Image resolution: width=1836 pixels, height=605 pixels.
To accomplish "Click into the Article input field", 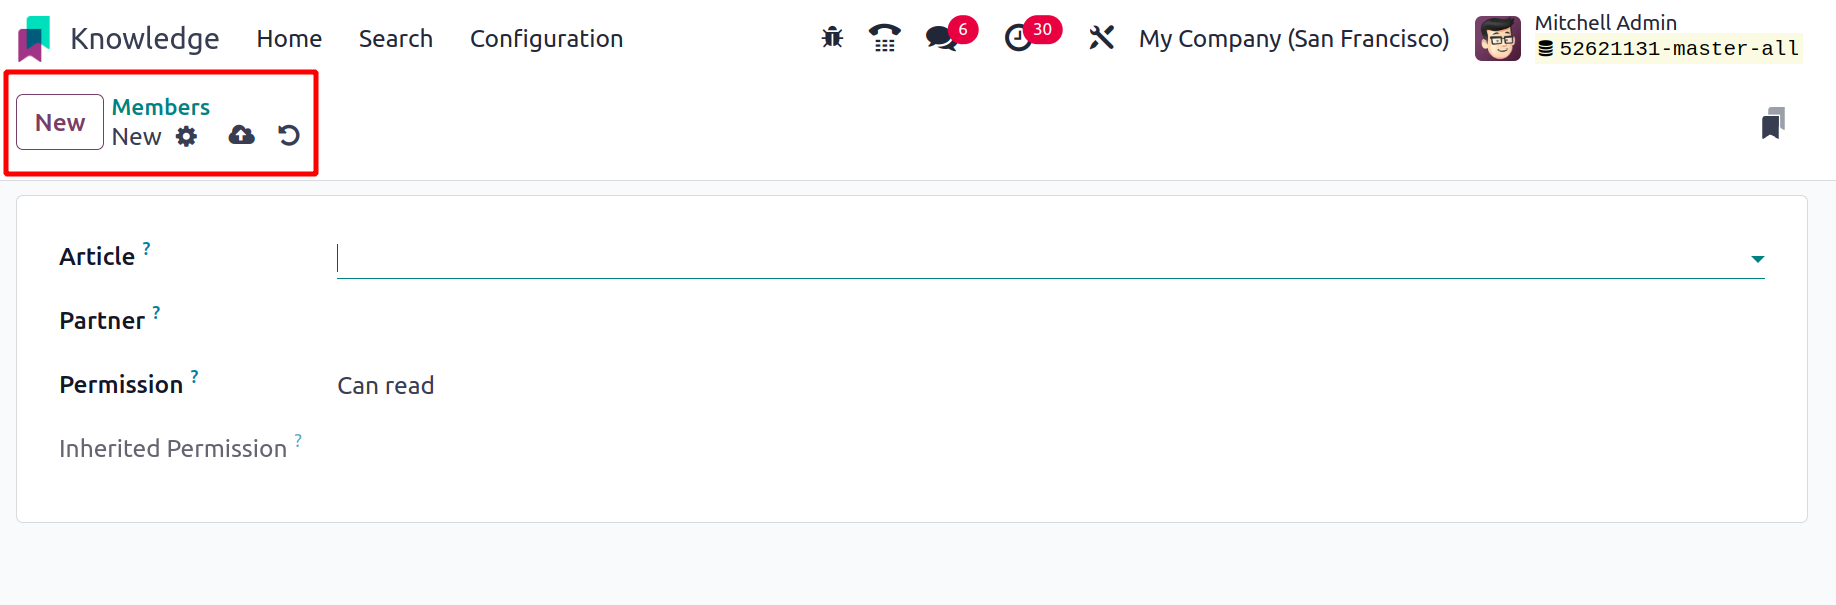I will [x=1040, y=259].
